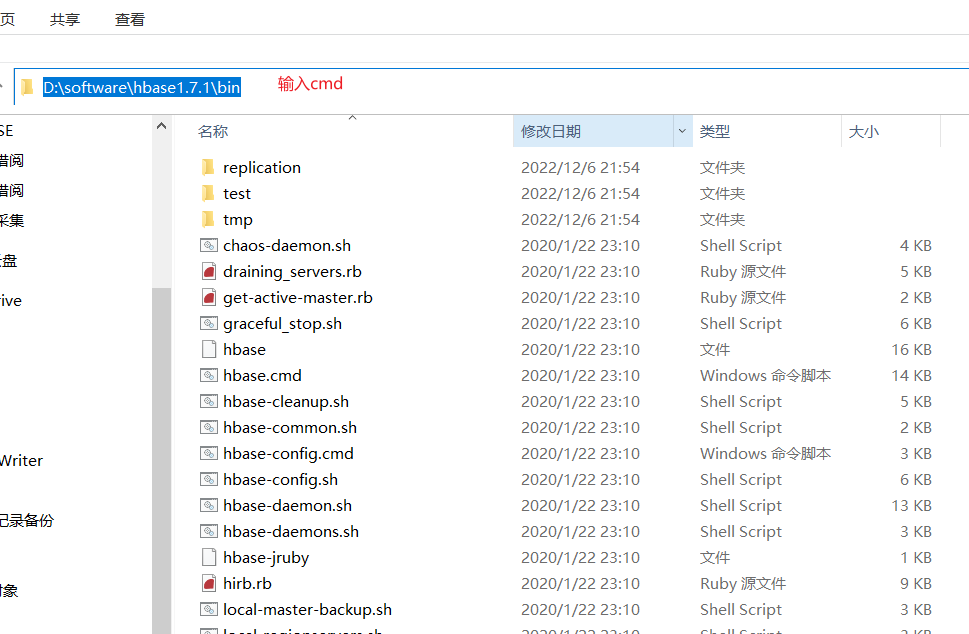Select the file named hbase-config.cmd
Screen dimensions: 969x634
coord(289,454)
